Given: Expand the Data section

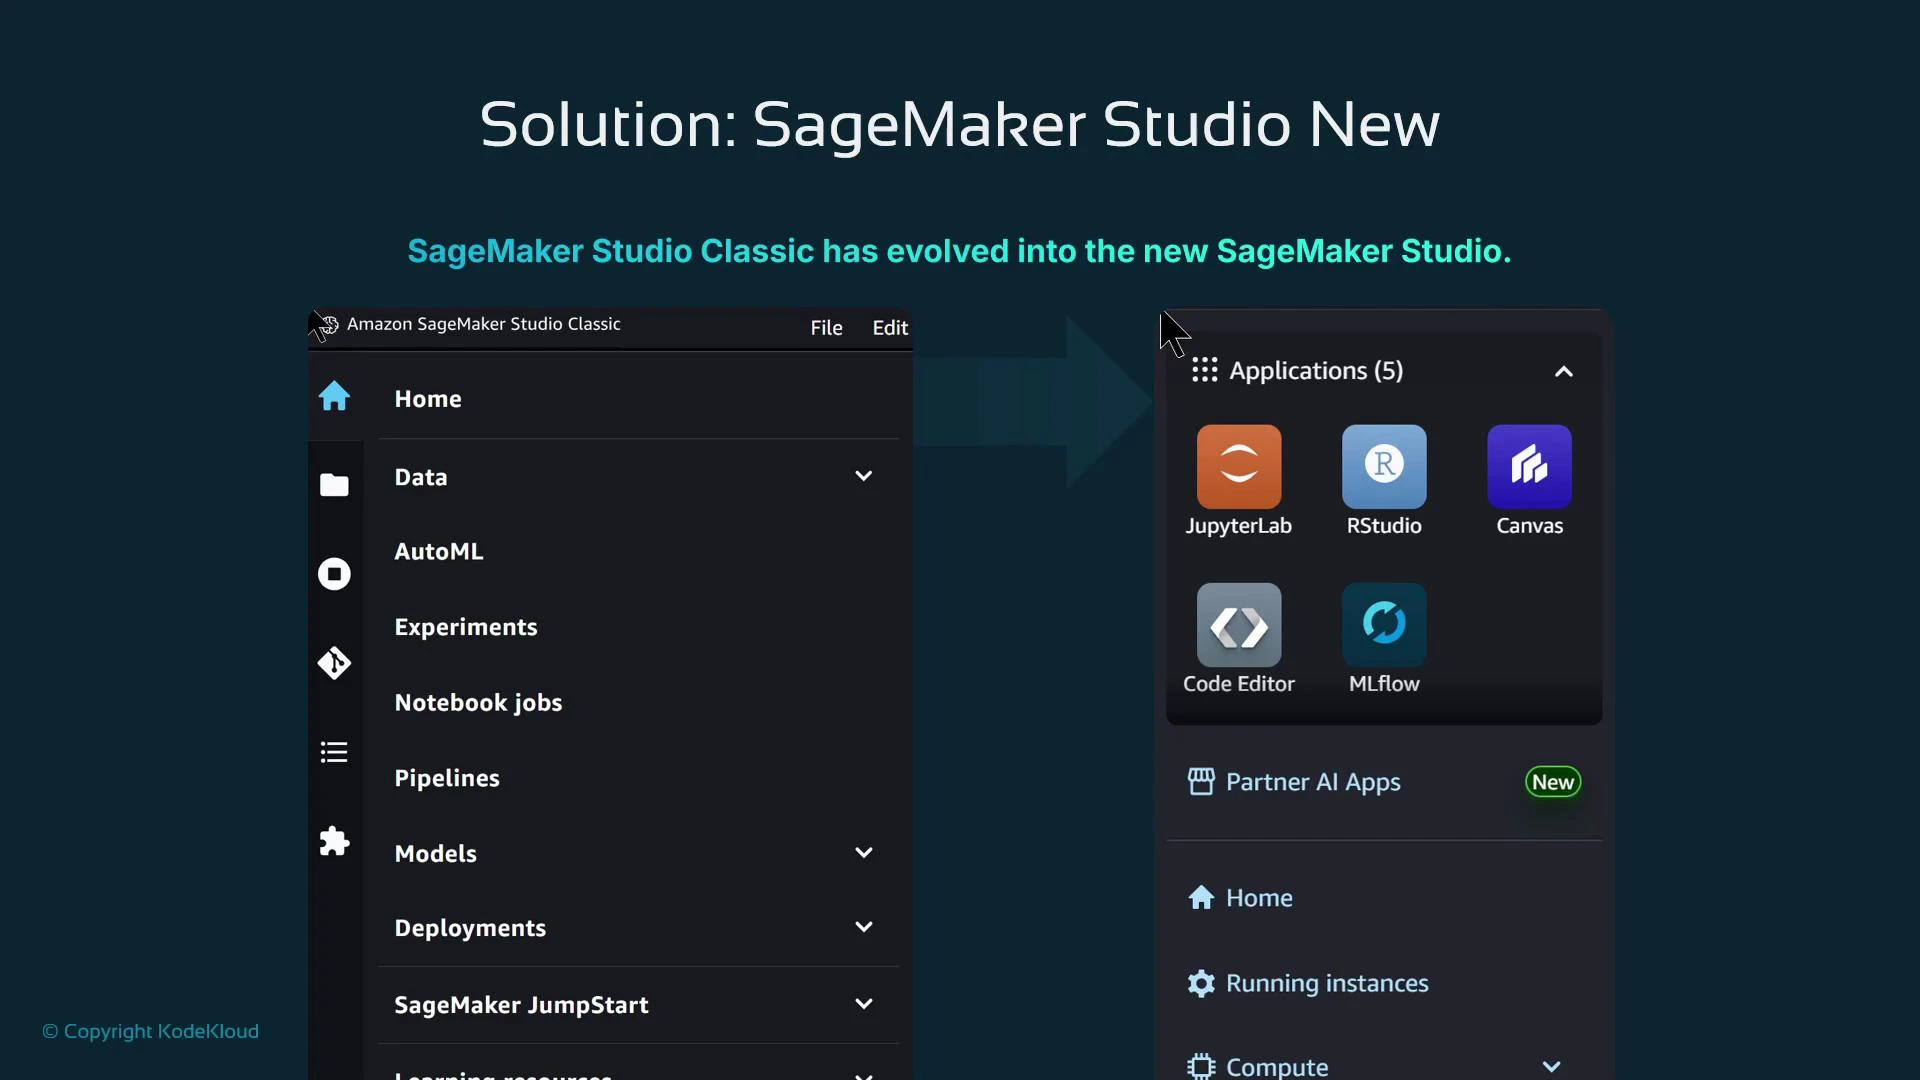Looking at the screenshot, I should tap(863, 475).
